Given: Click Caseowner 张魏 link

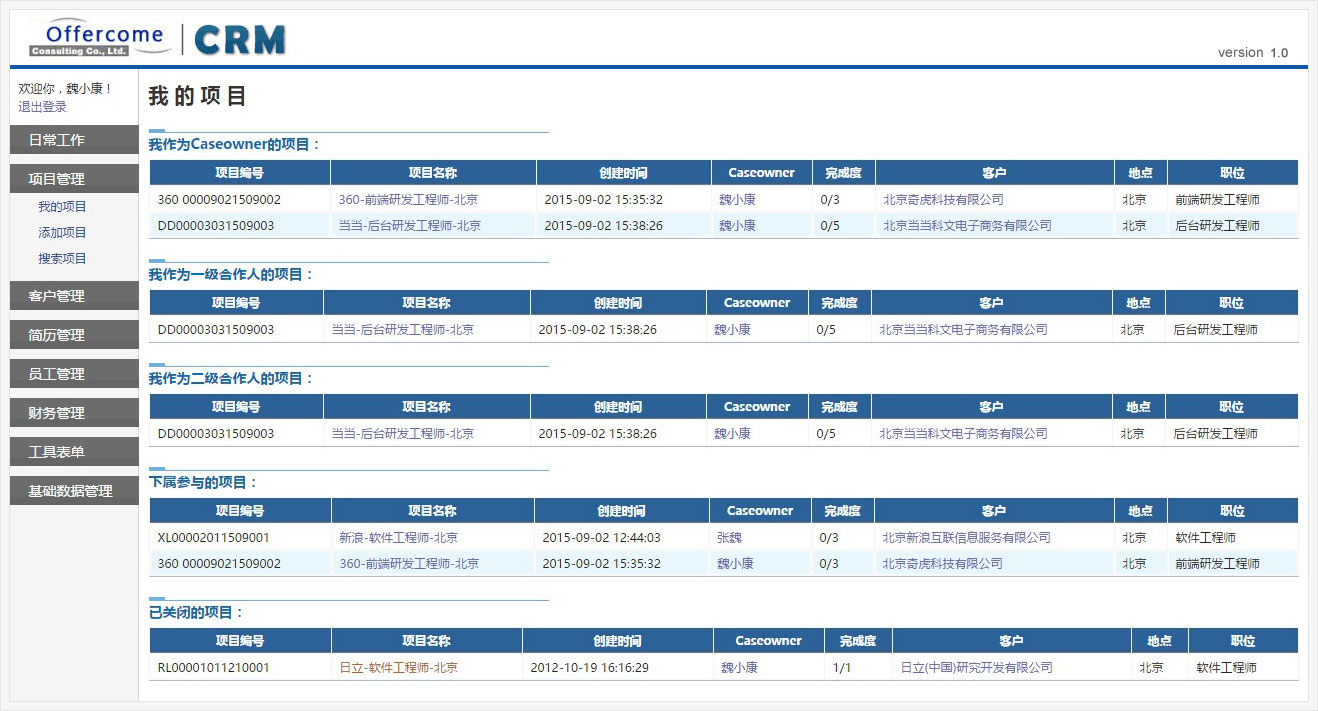Looking at the screenshot, I should (729, 538).
